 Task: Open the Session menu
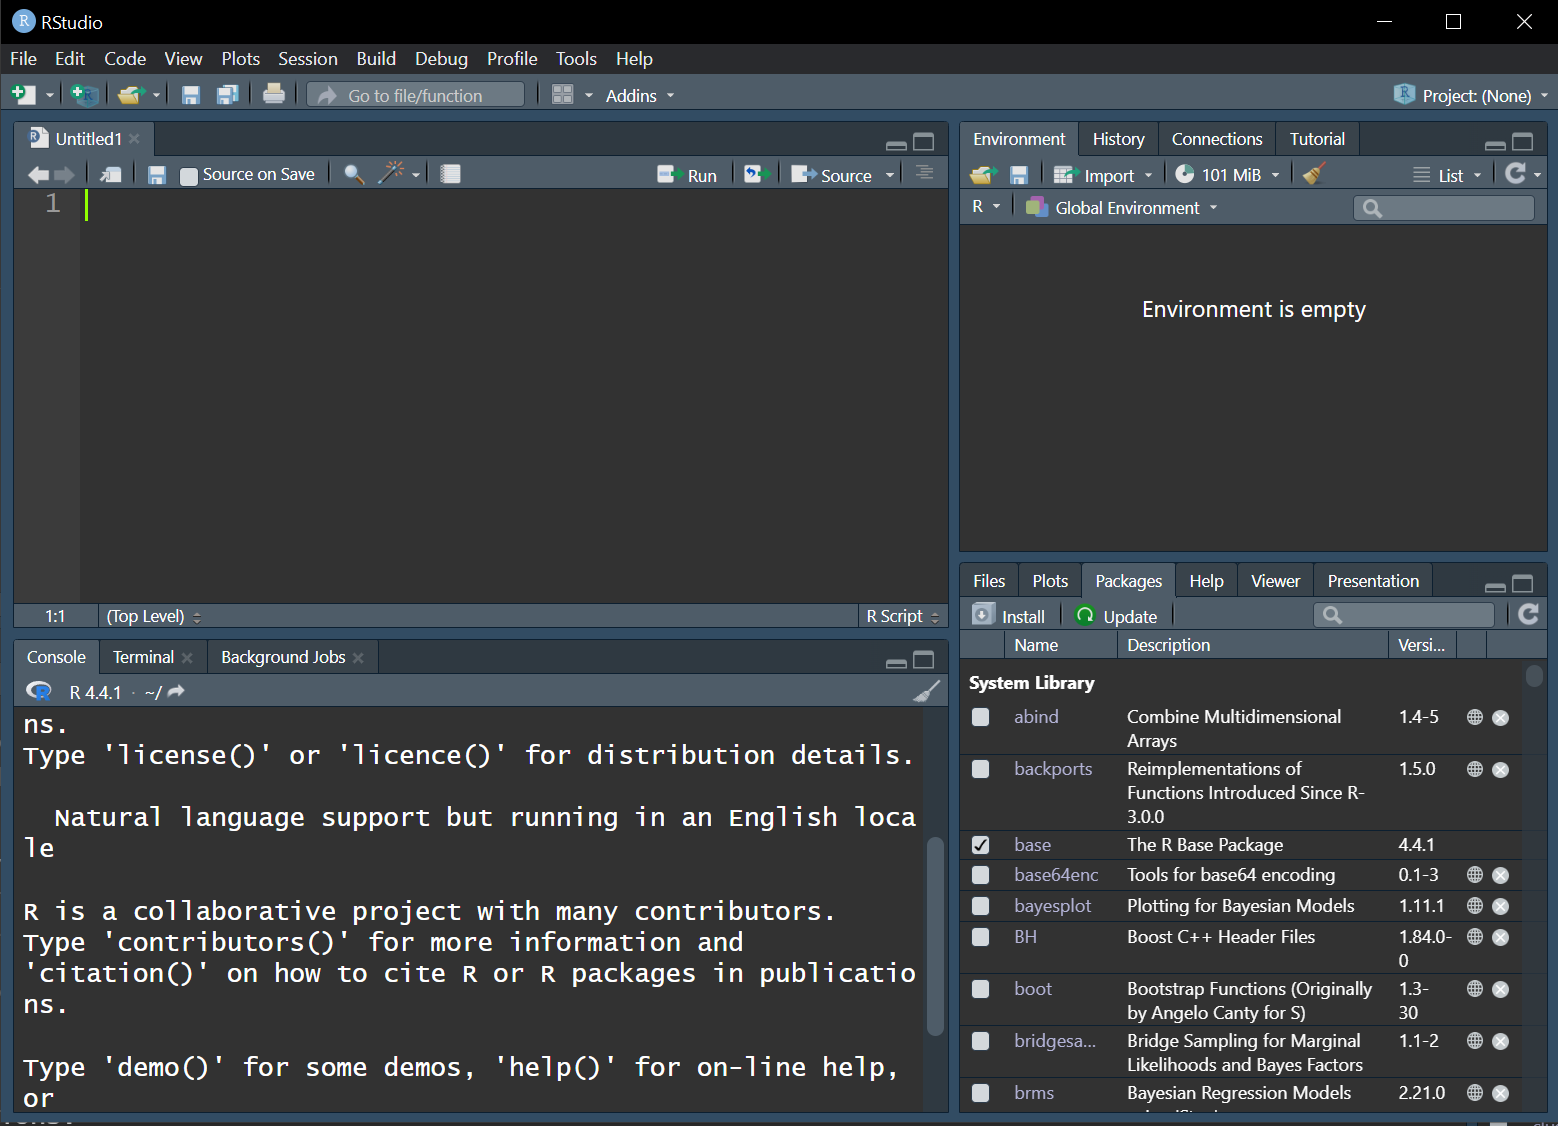[307, 59]
